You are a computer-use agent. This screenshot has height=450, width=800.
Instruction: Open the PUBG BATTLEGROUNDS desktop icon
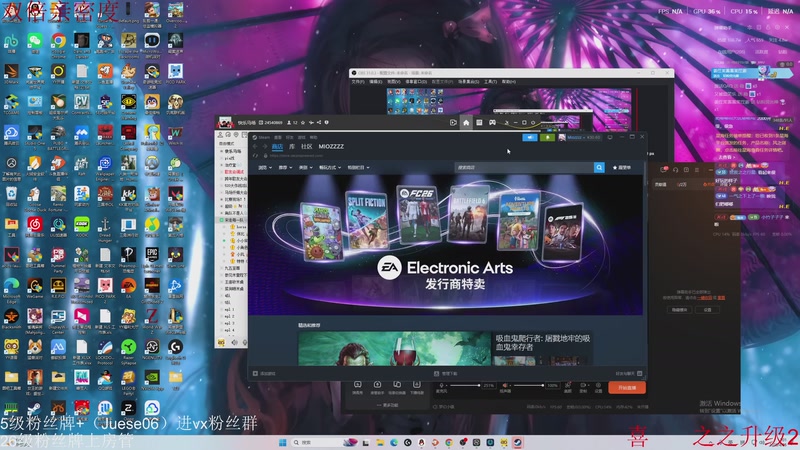coord(58,138)
